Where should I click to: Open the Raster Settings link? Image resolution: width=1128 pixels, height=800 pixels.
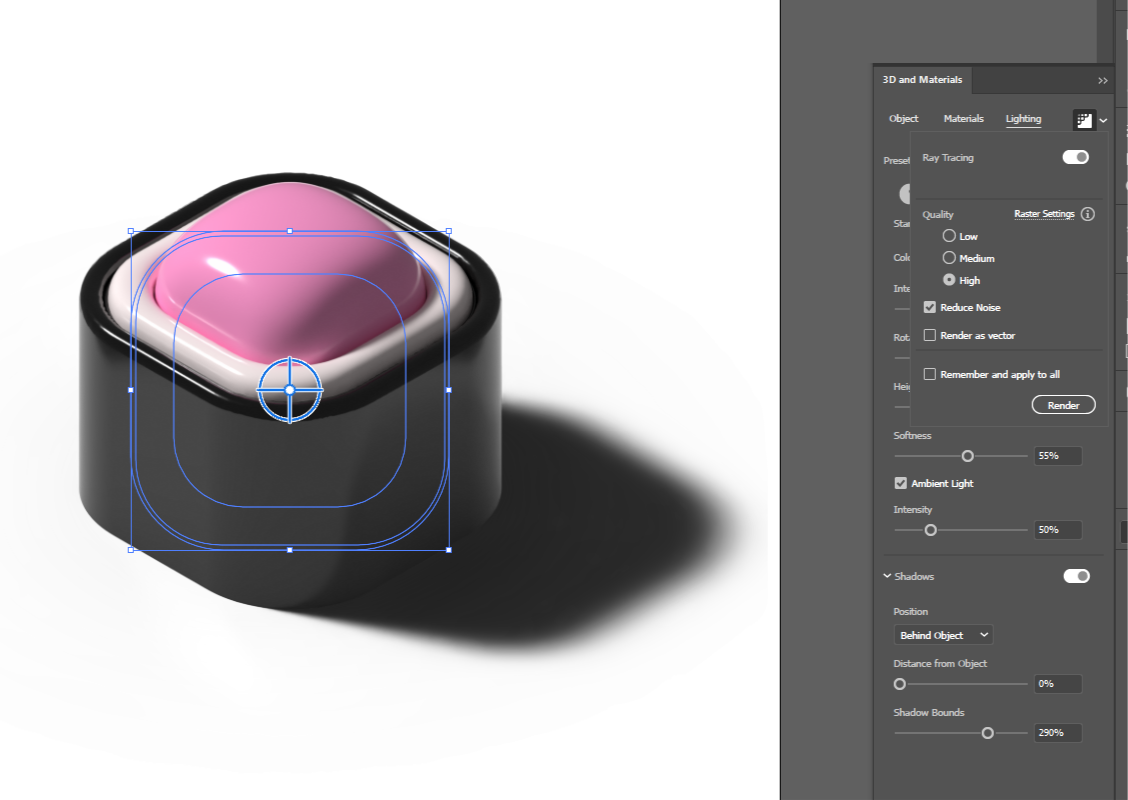click(1044, 214)
